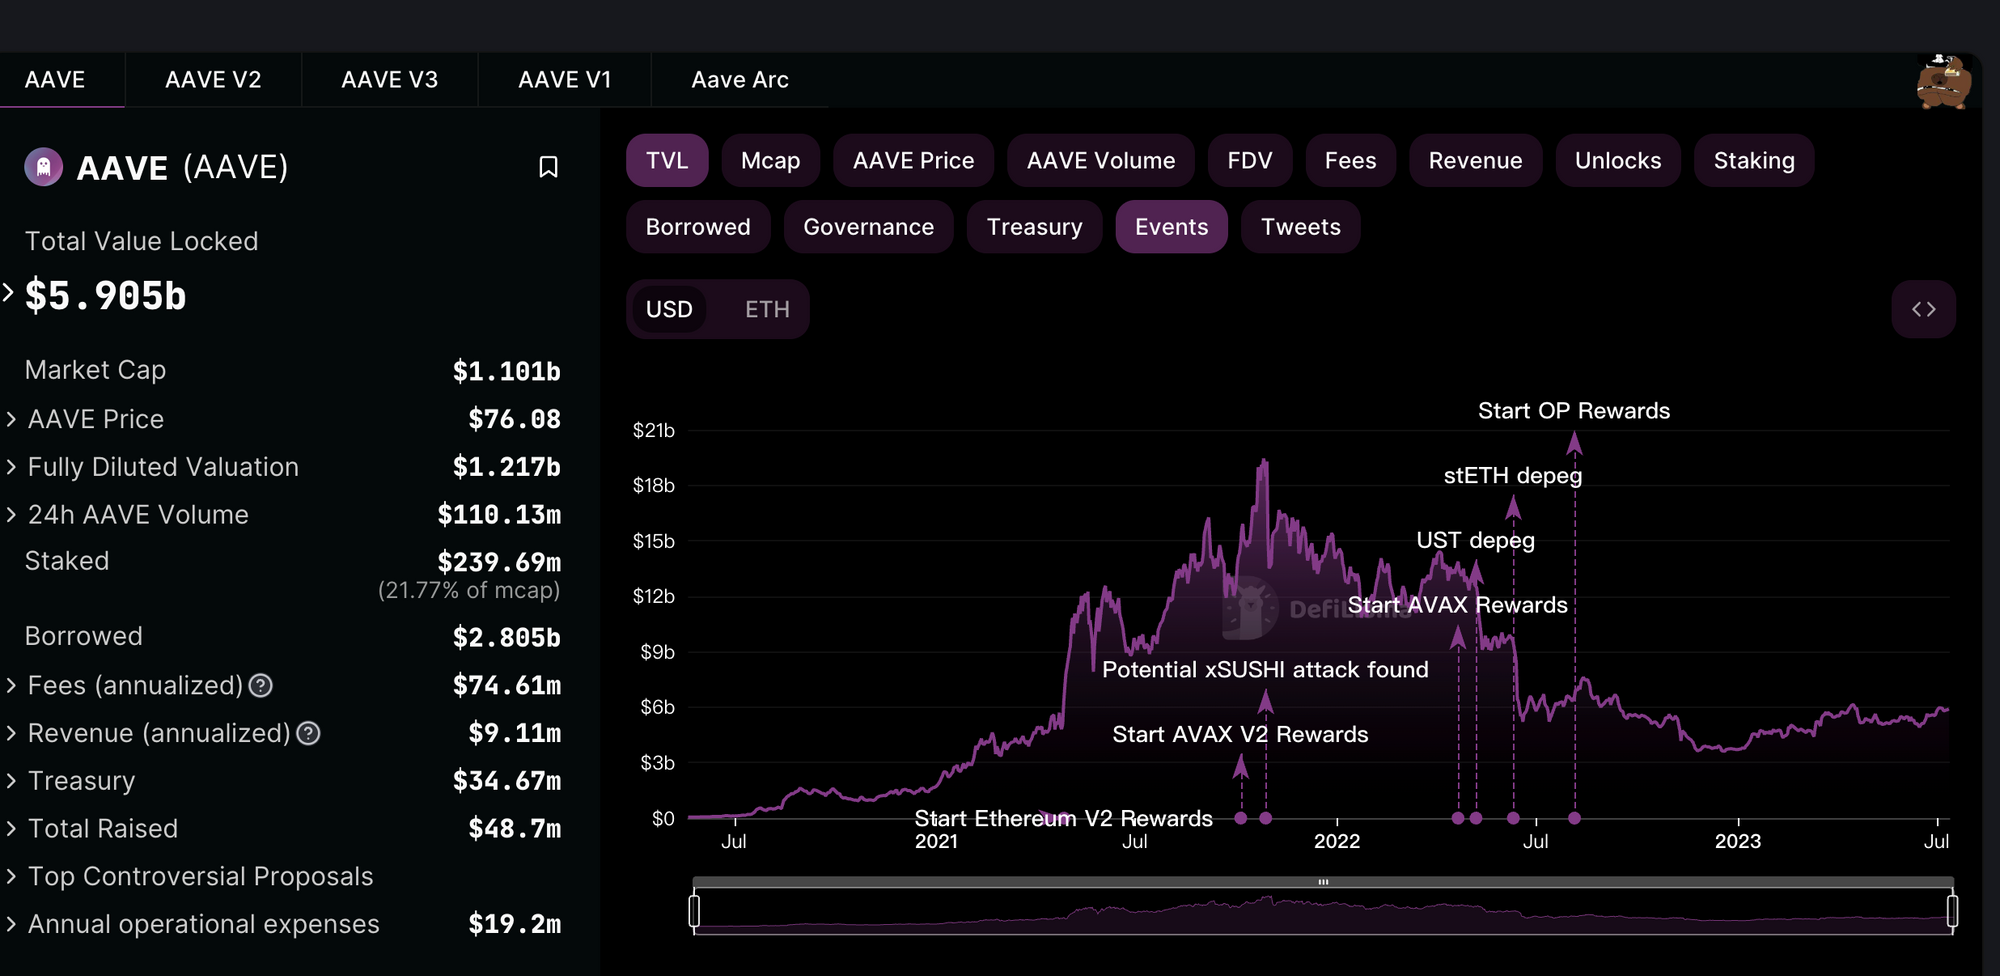Click the range slider top drag bar
Viewport: 2000px width, 976px height.
point(1323,882)
